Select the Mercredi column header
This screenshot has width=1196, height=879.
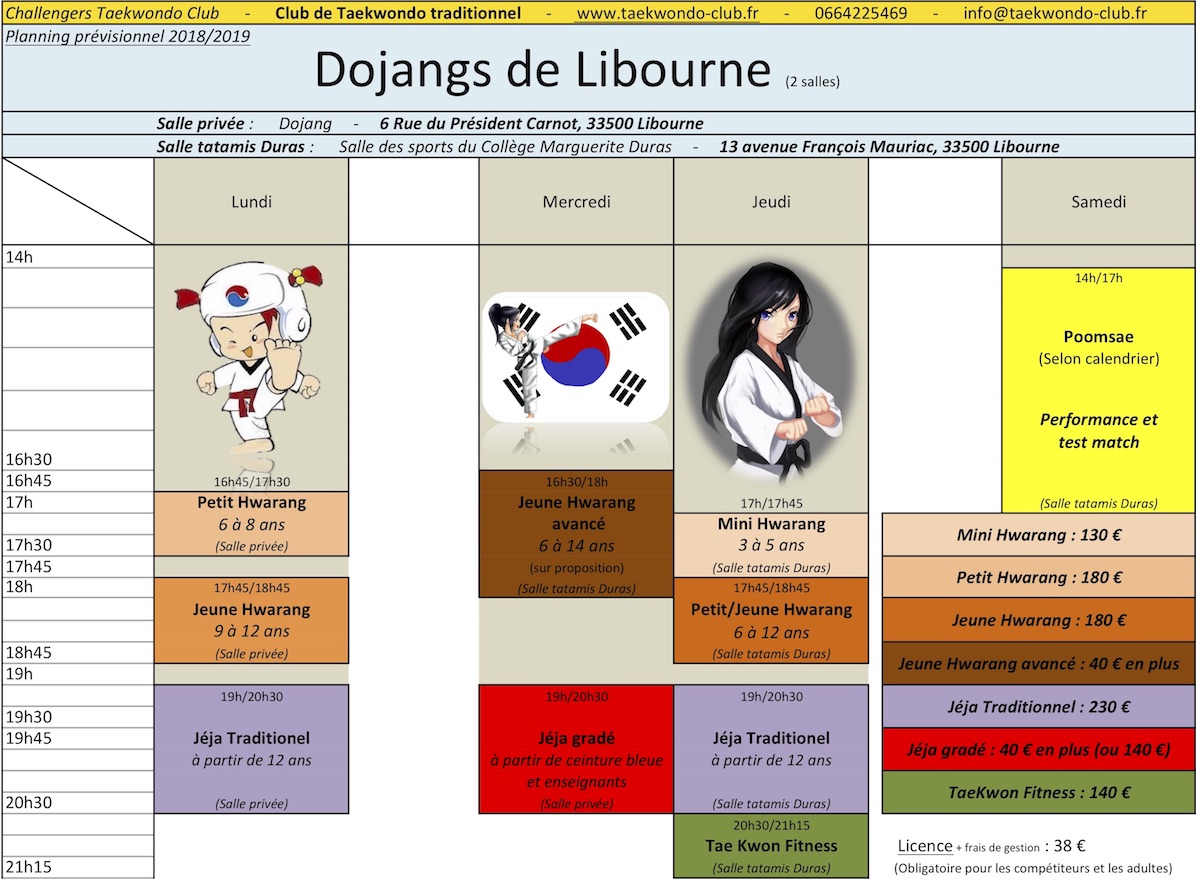coord(576,202)
